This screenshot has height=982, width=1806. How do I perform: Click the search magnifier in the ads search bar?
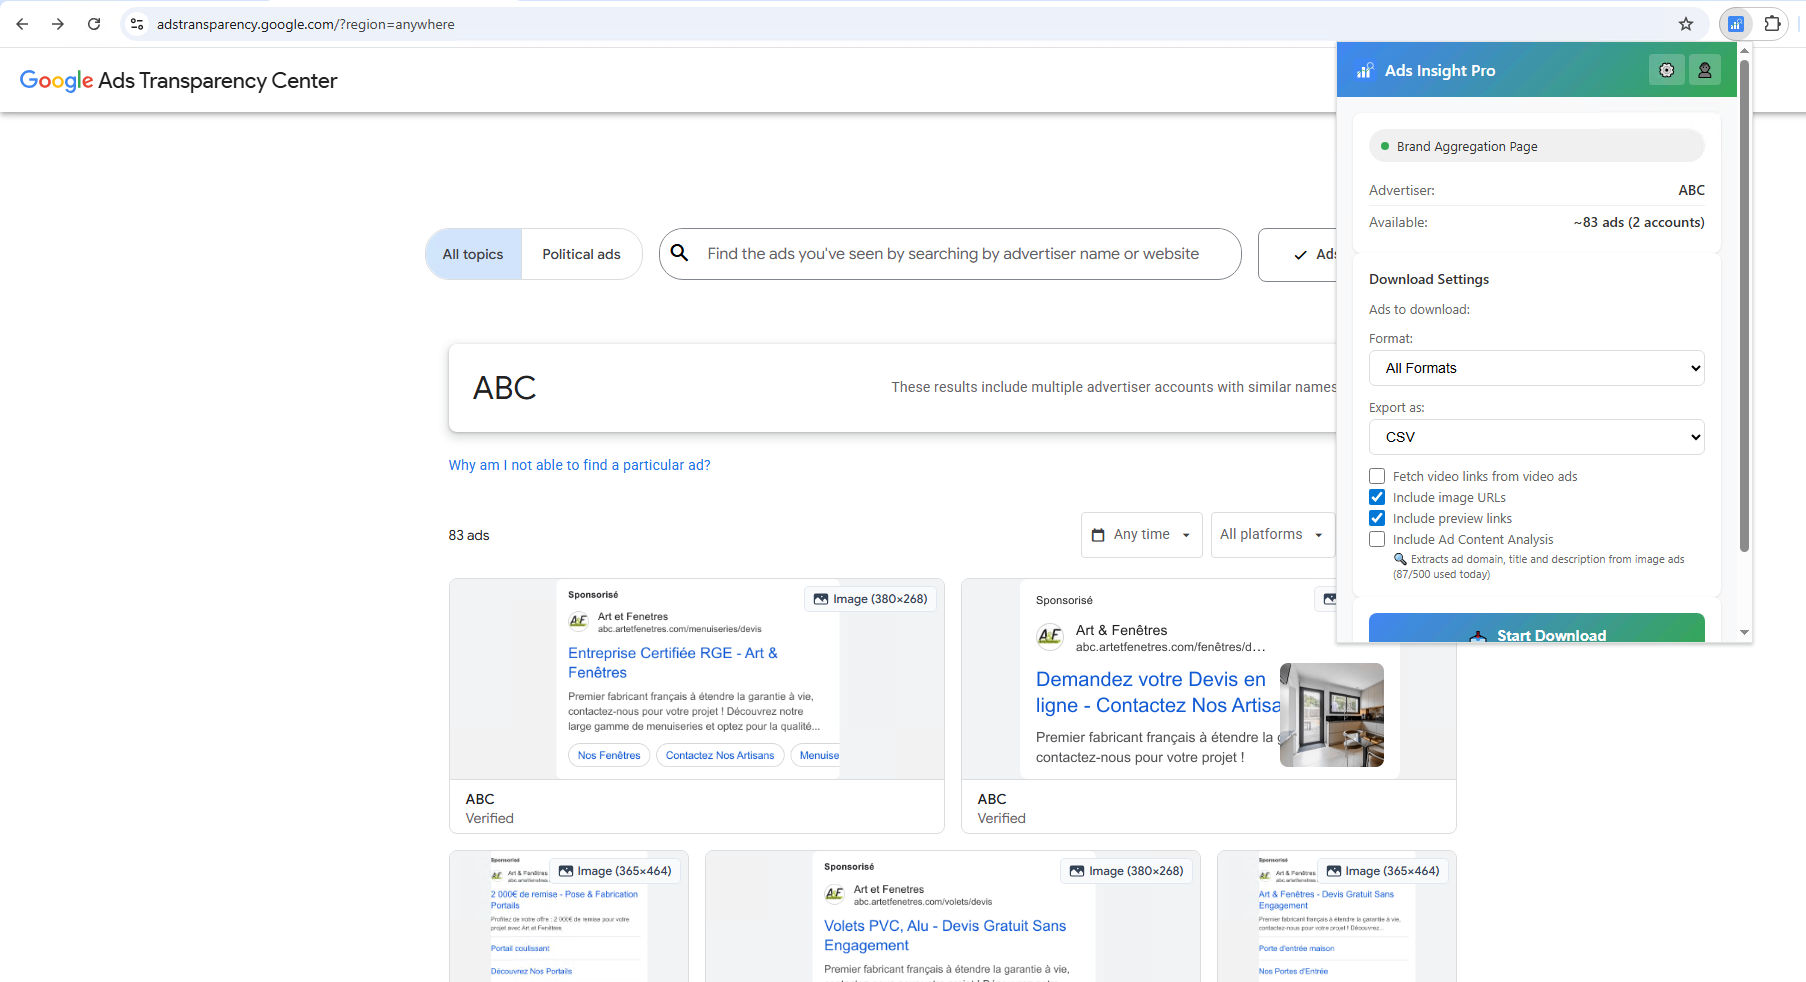[x=681, y=254]
